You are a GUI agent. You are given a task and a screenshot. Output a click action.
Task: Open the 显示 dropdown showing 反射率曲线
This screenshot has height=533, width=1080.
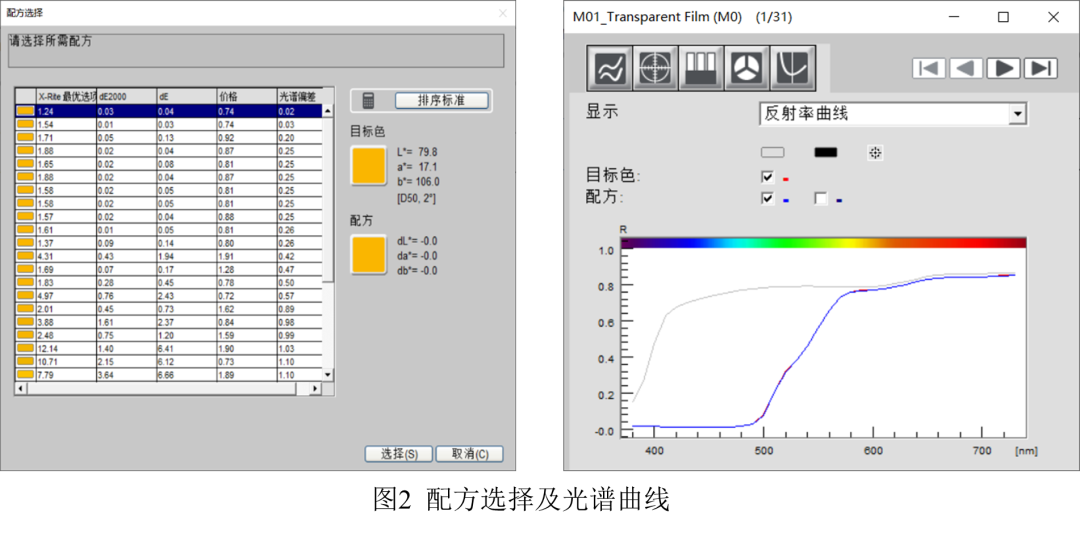(893, 113)
